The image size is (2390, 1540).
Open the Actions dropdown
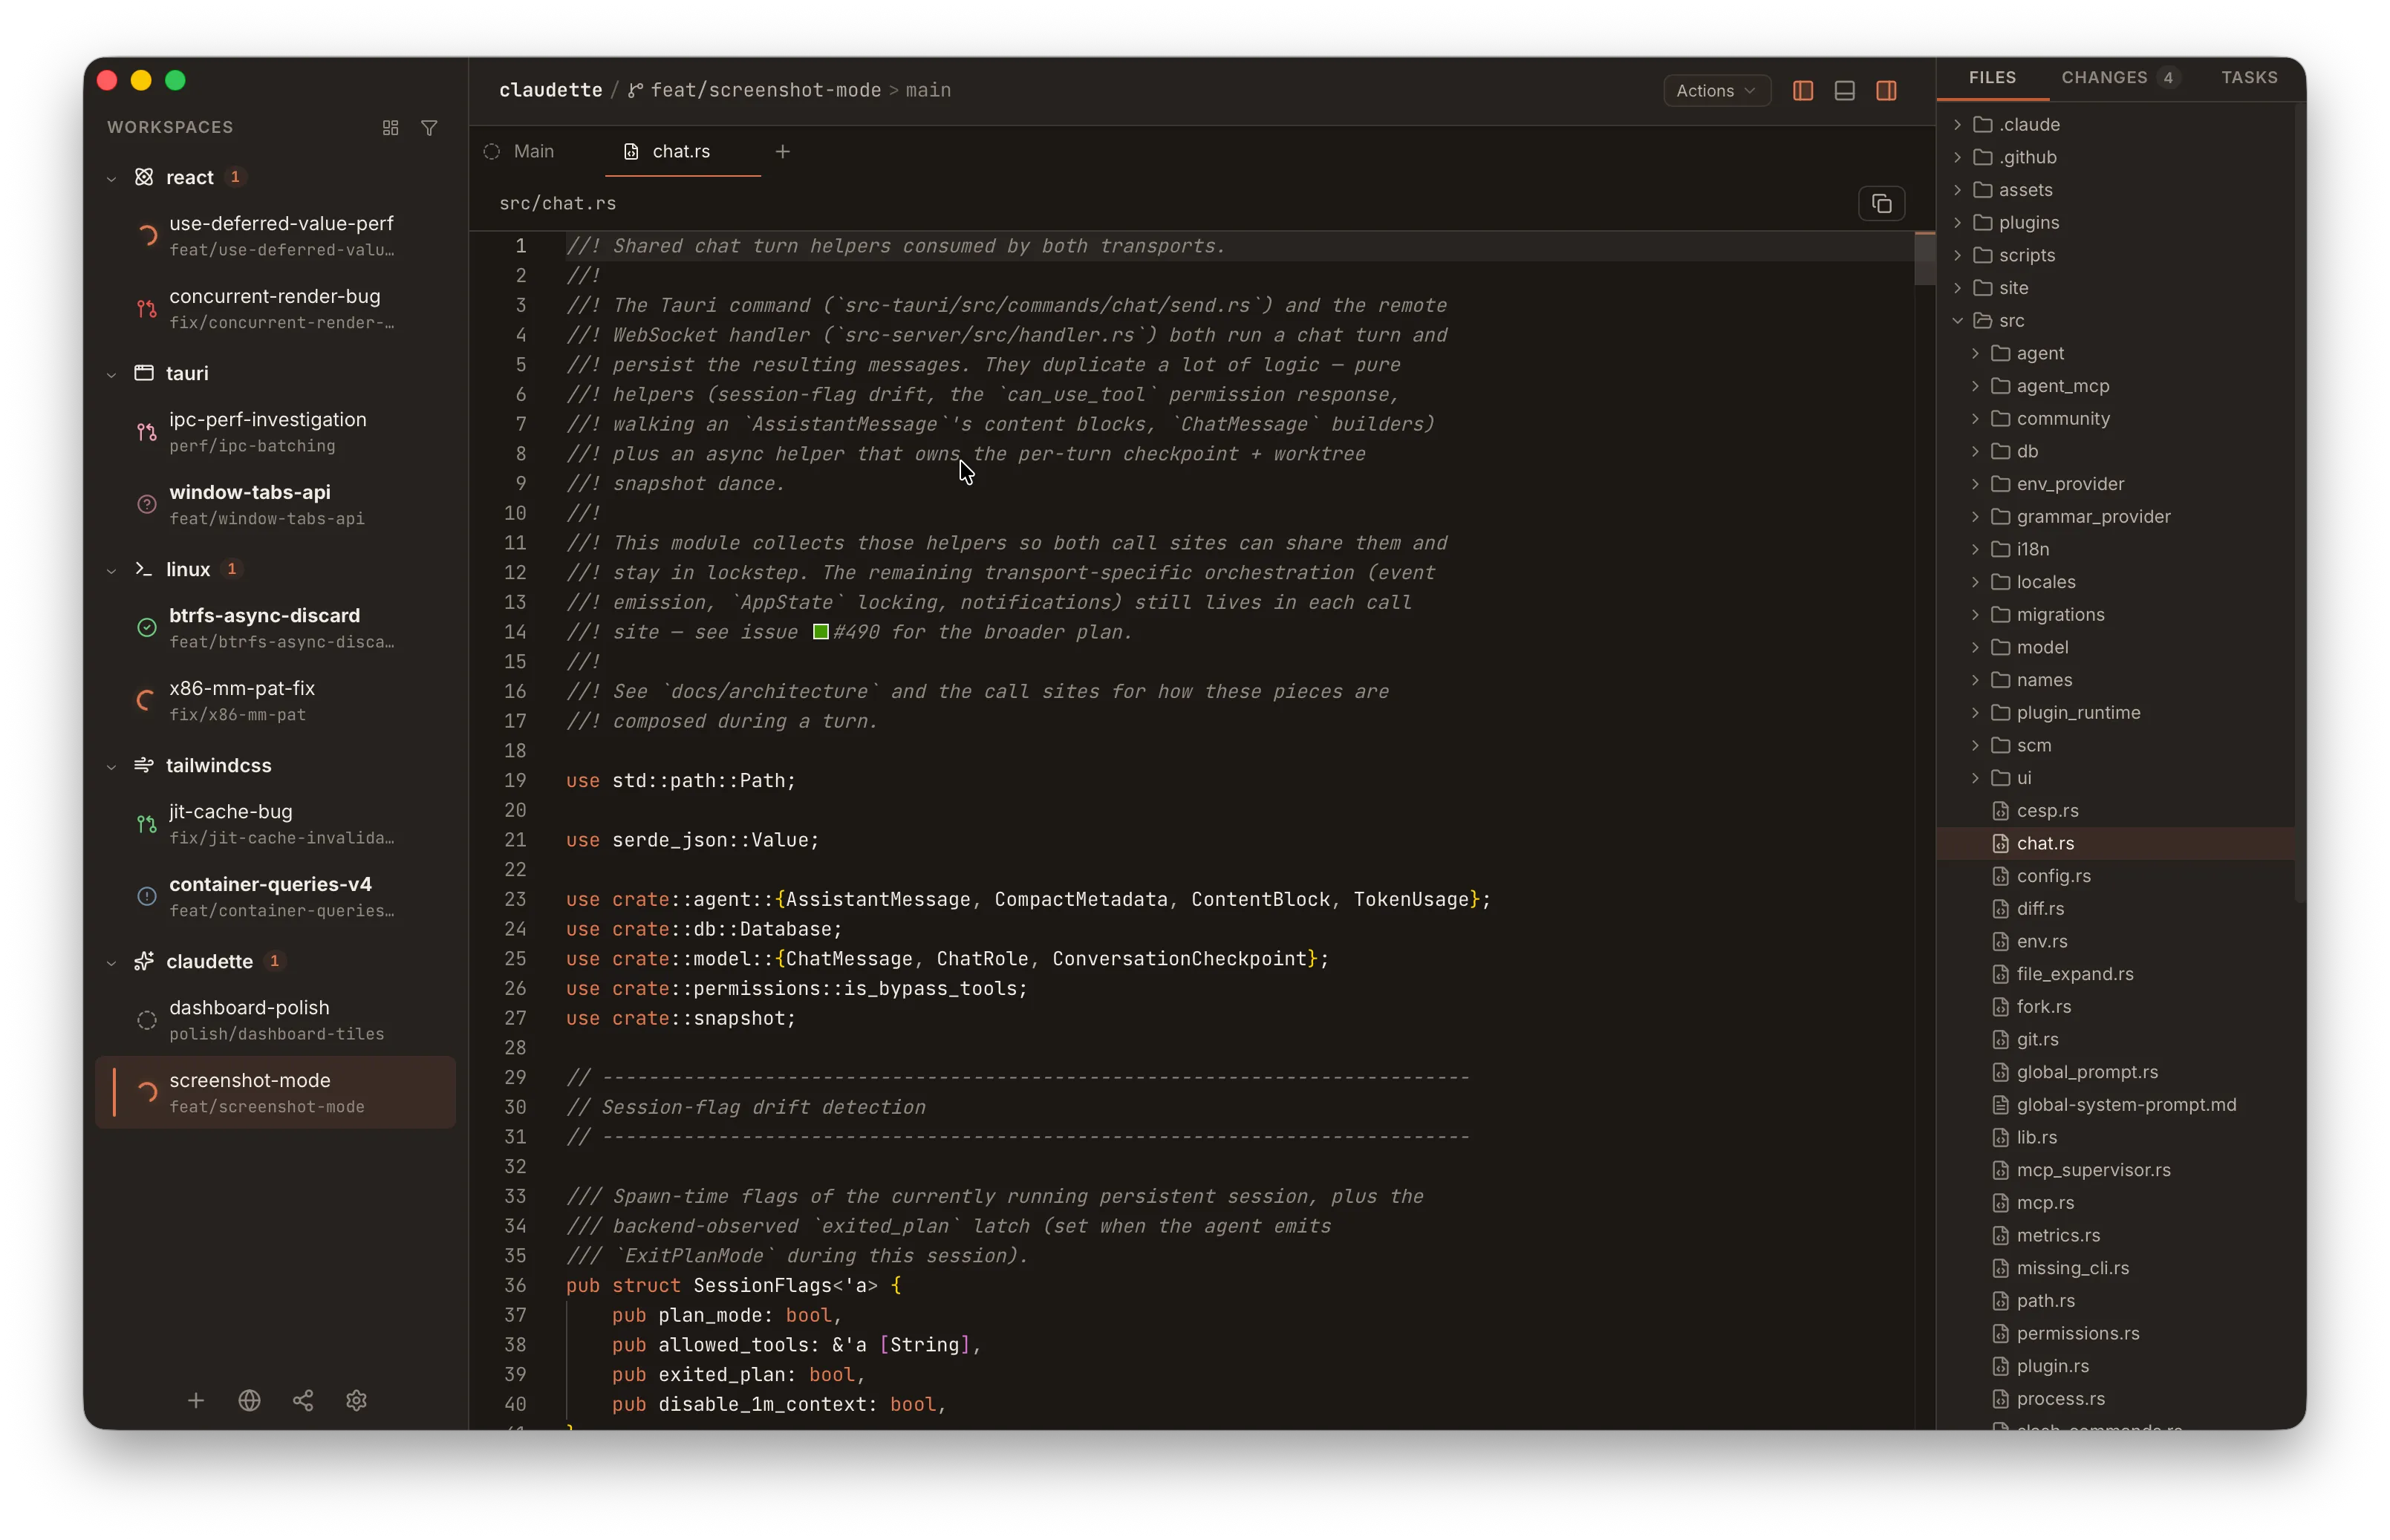click(1716, 91)
